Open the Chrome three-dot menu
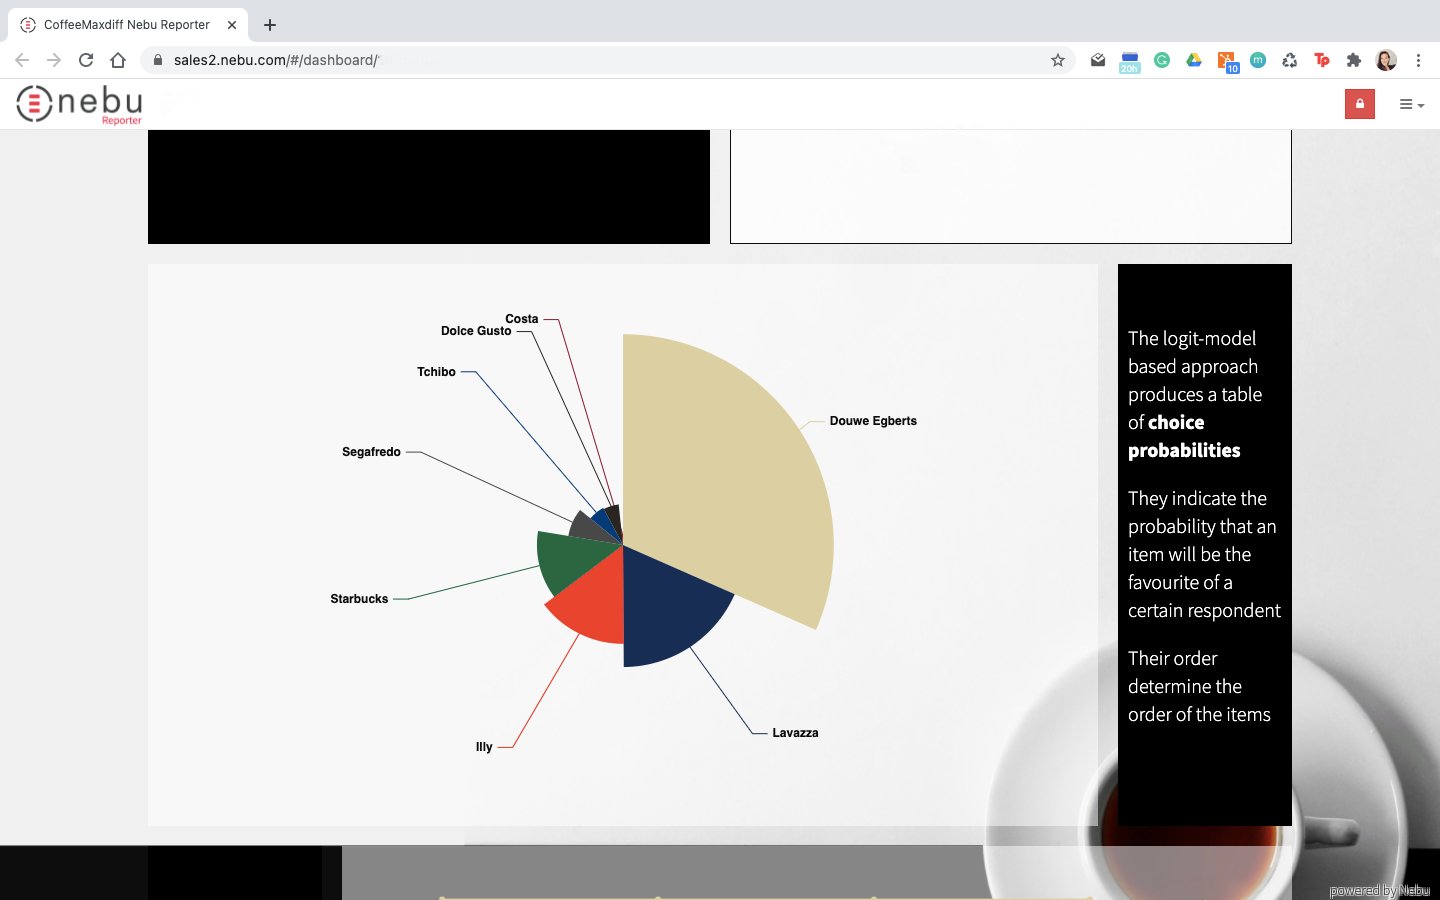The image size is (1440, 900). [x=1418, y=60]
